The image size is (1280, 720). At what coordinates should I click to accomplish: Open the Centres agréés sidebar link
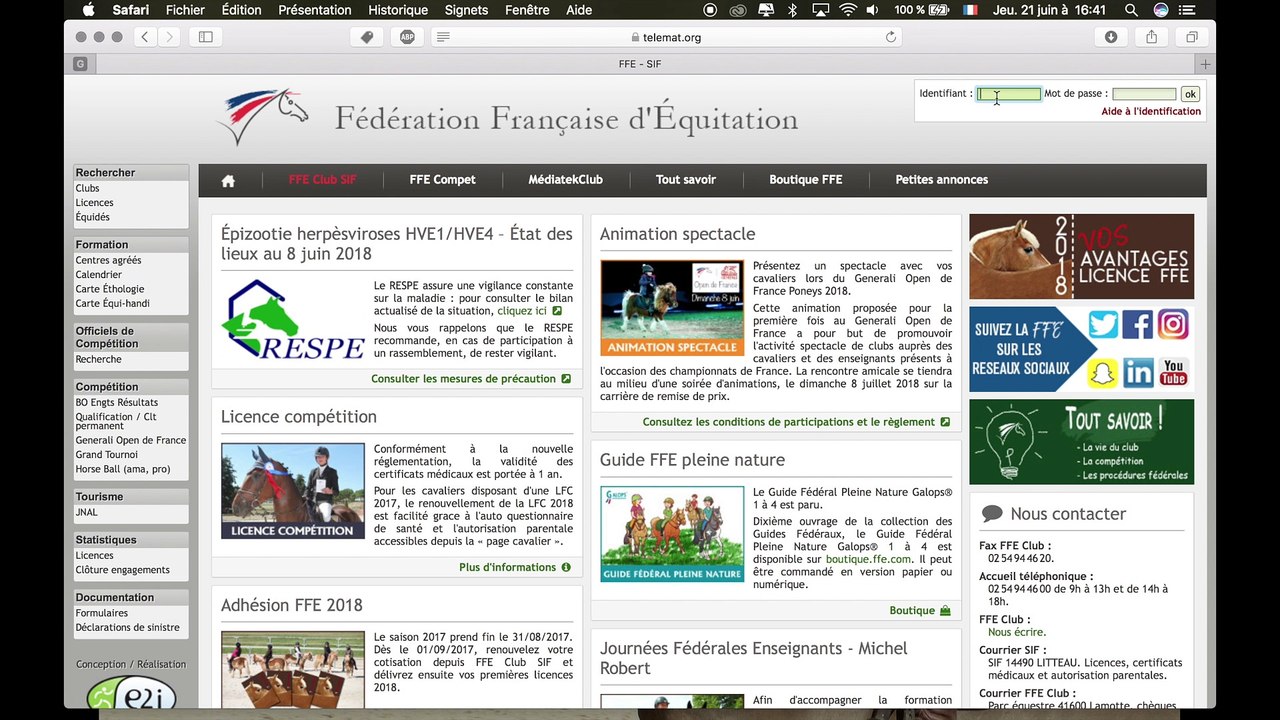(x=109, y=260)
